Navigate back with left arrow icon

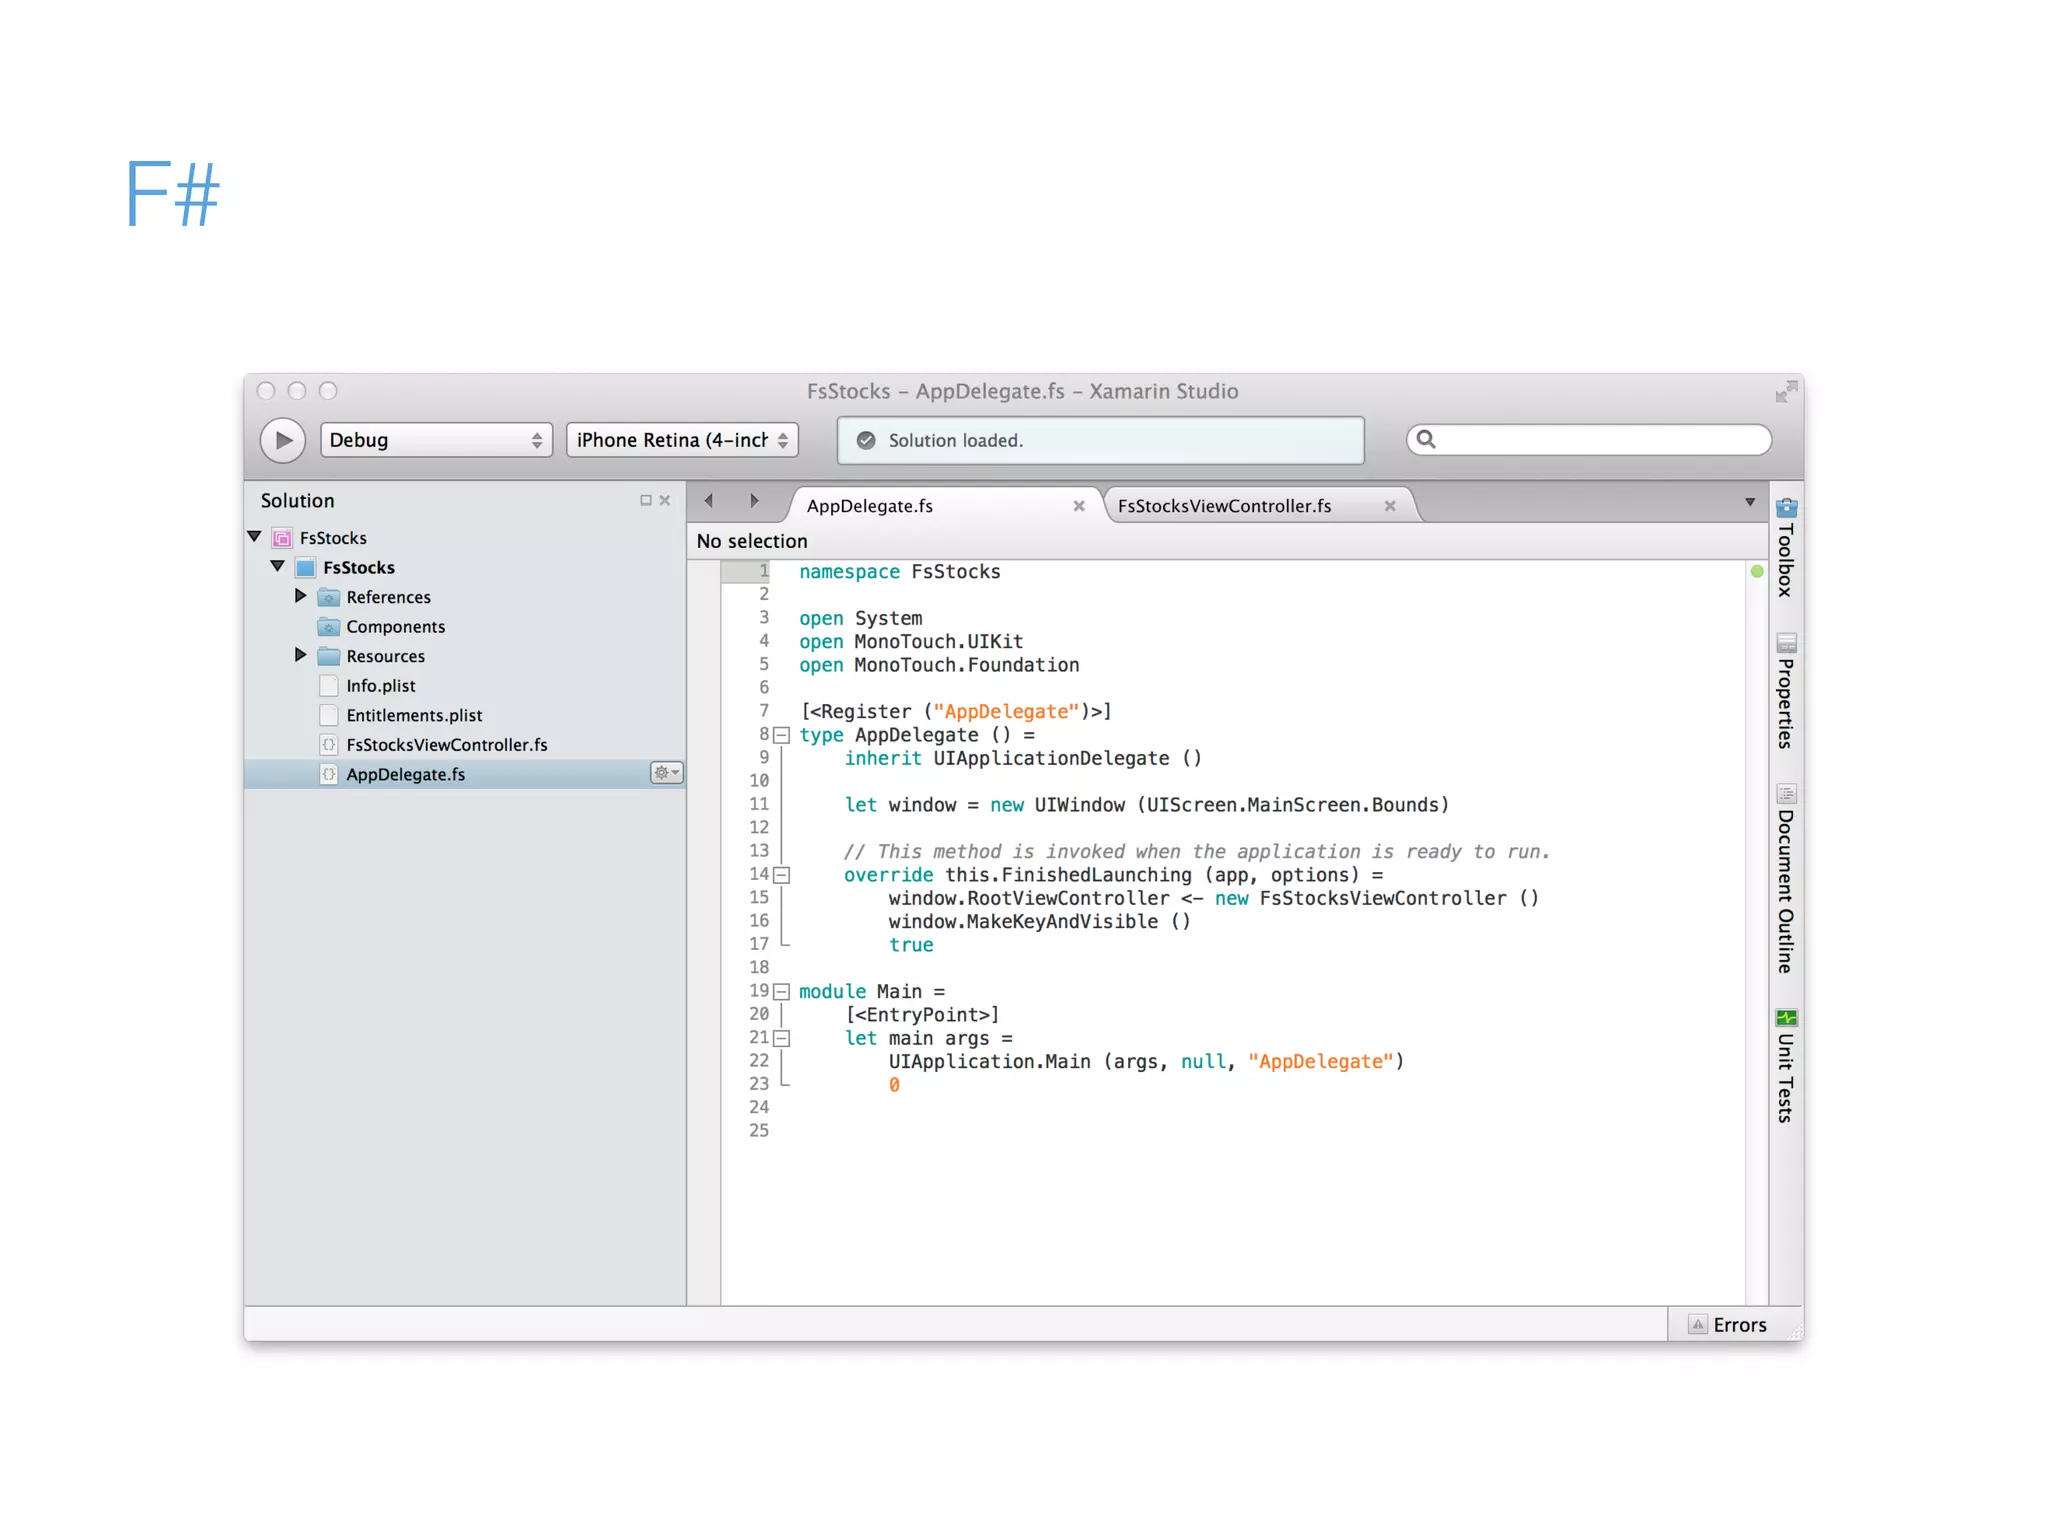709,501
